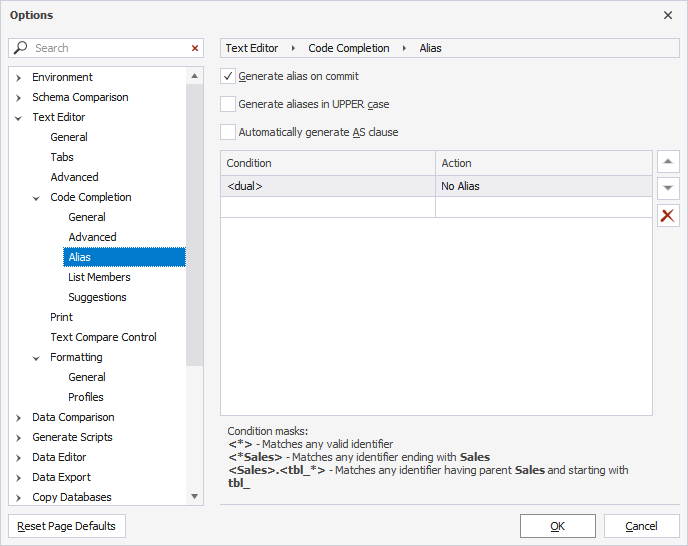Viewport: 688px width, 546px height.
Task: Move the condition row up
Action: coord(668,162)
